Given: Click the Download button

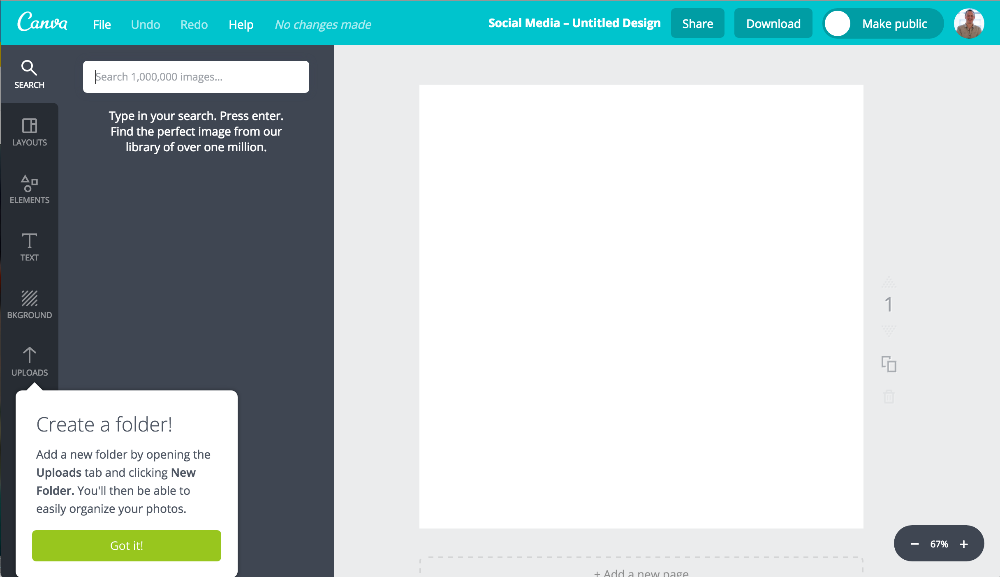Looking at the screenshot, I should [x=772, y=22].
